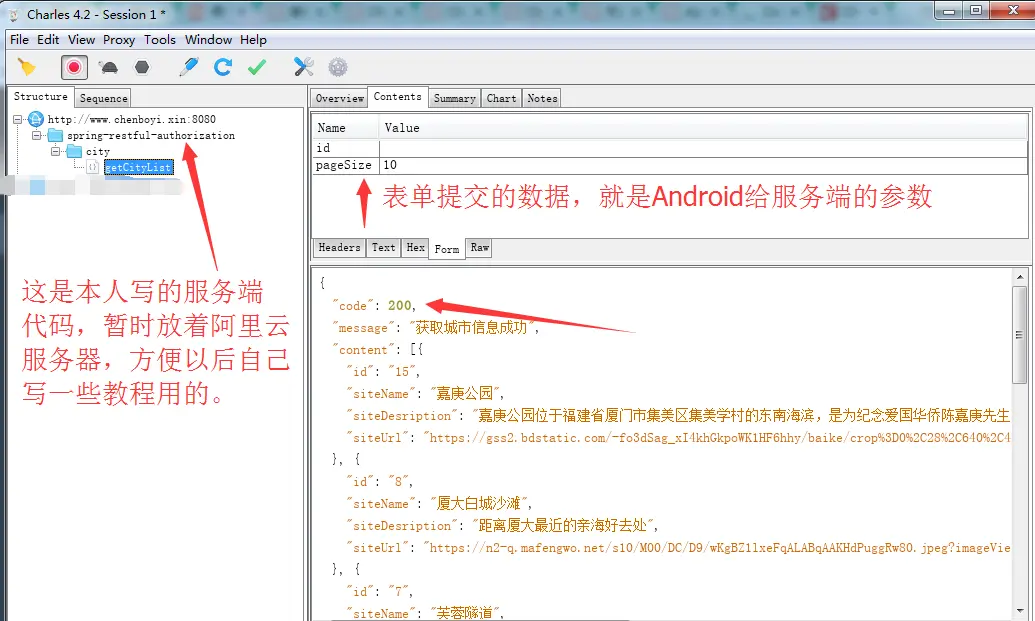Click the "message" line in response
The width and height of the screenshot is (1035, 621).
click(436, 327)
